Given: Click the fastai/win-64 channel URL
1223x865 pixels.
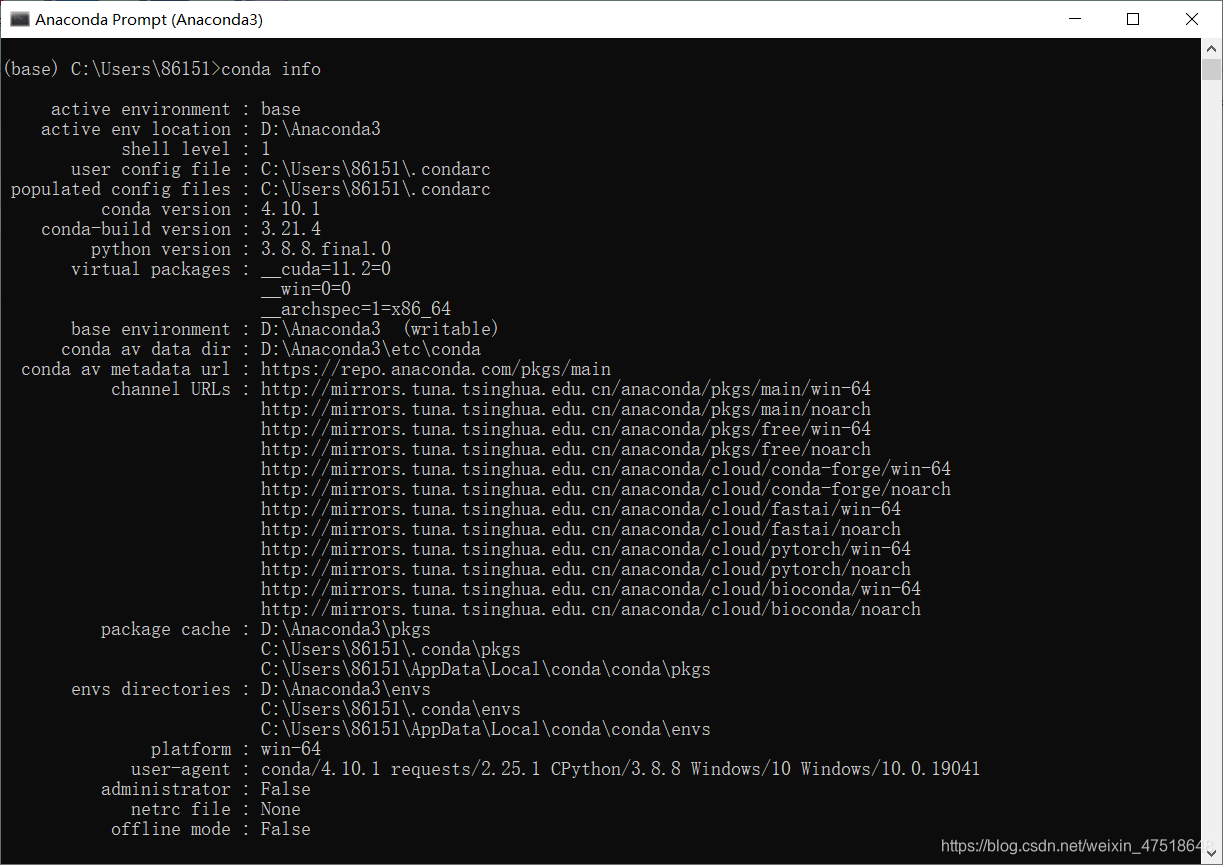Looking at the screenshot, I should pos(581,509).
